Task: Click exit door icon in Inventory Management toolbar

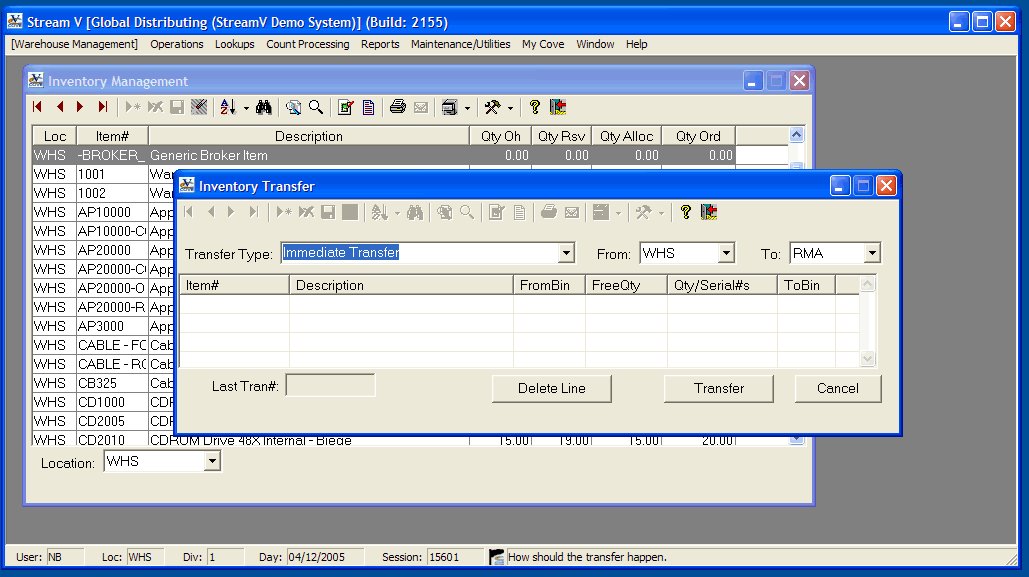Action: 558,107
